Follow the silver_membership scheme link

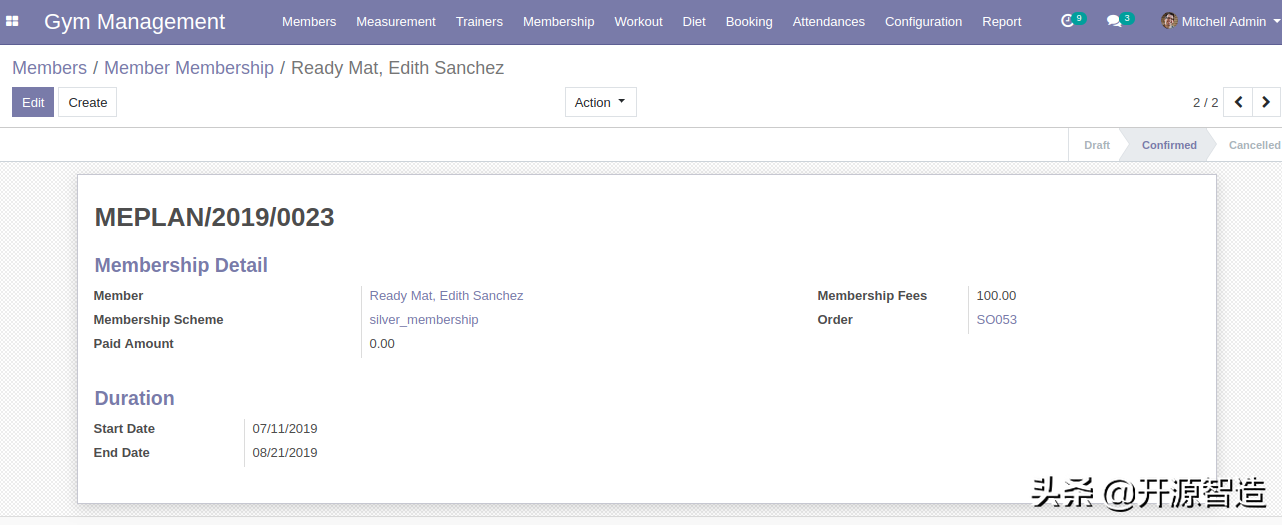pyautogui.click(x=424, y=320)
